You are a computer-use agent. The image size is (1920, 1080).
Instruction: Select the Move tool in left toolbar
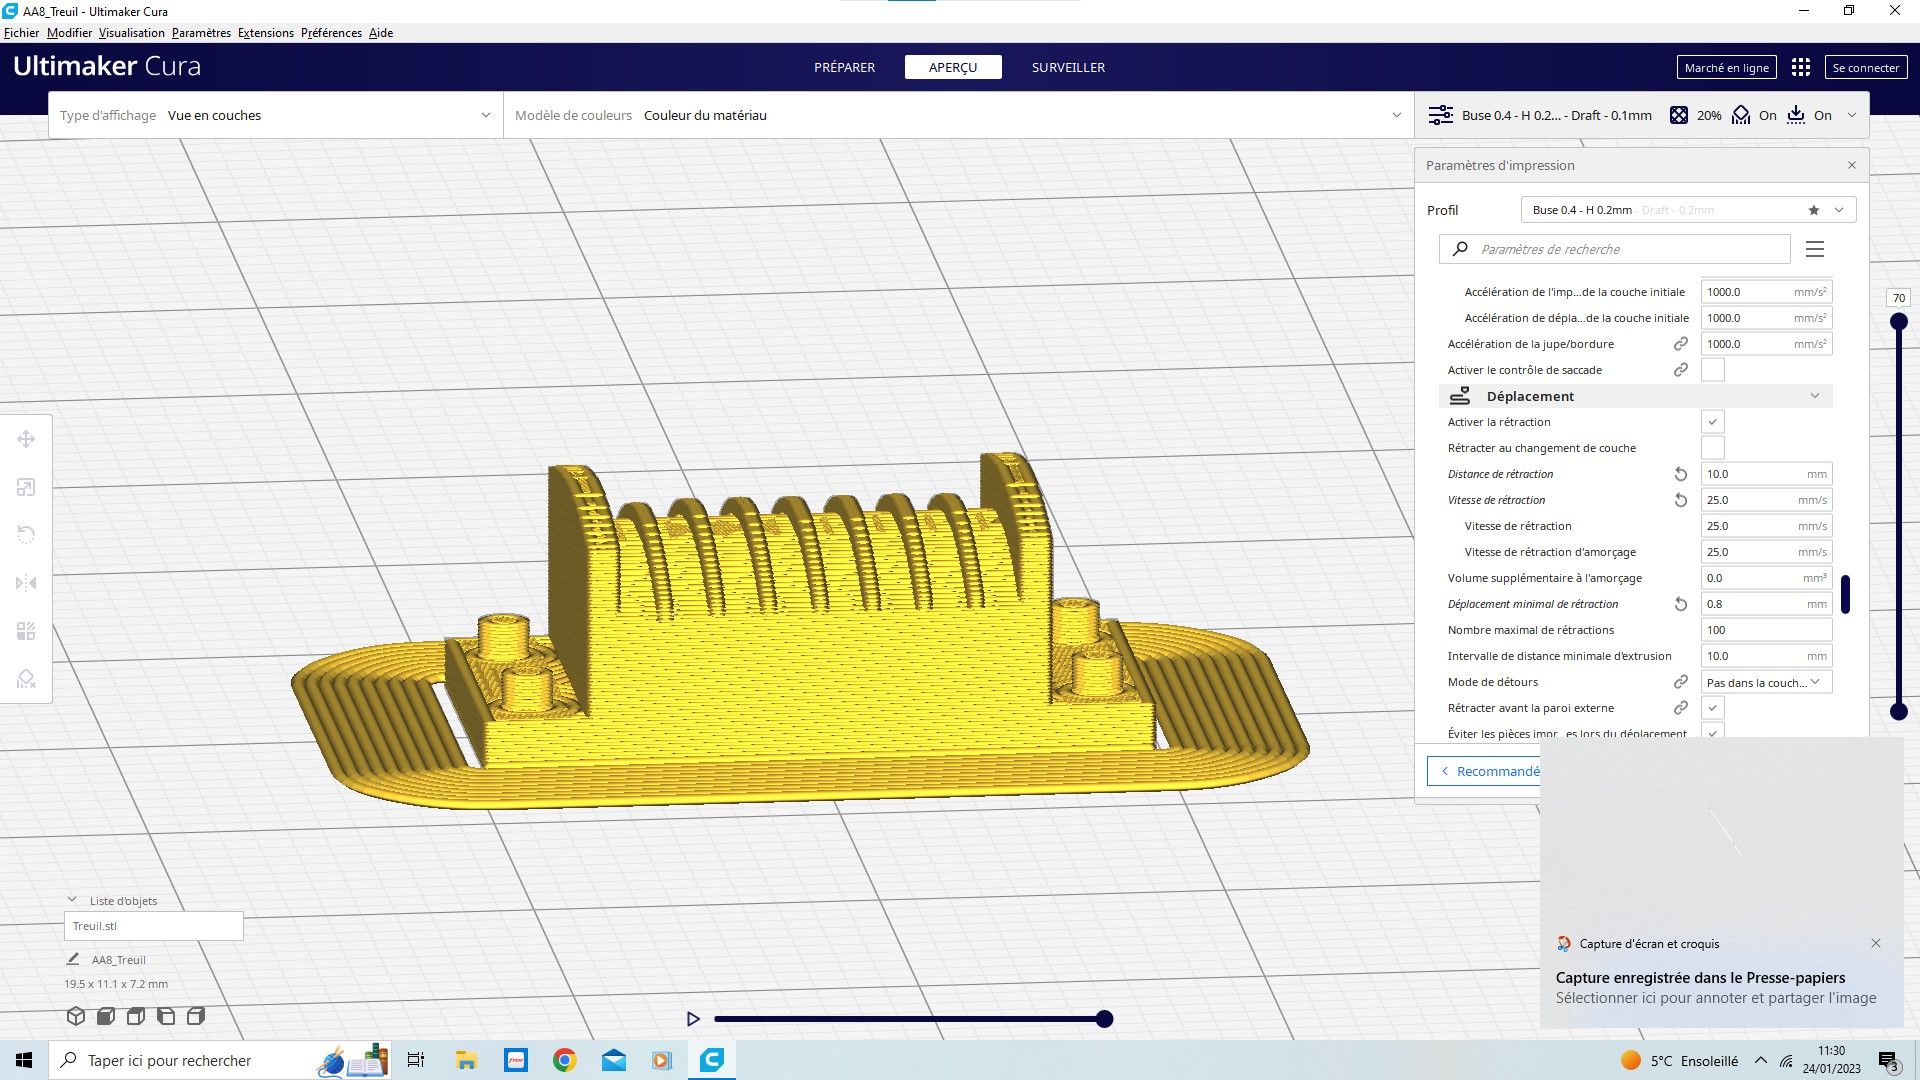26,439
